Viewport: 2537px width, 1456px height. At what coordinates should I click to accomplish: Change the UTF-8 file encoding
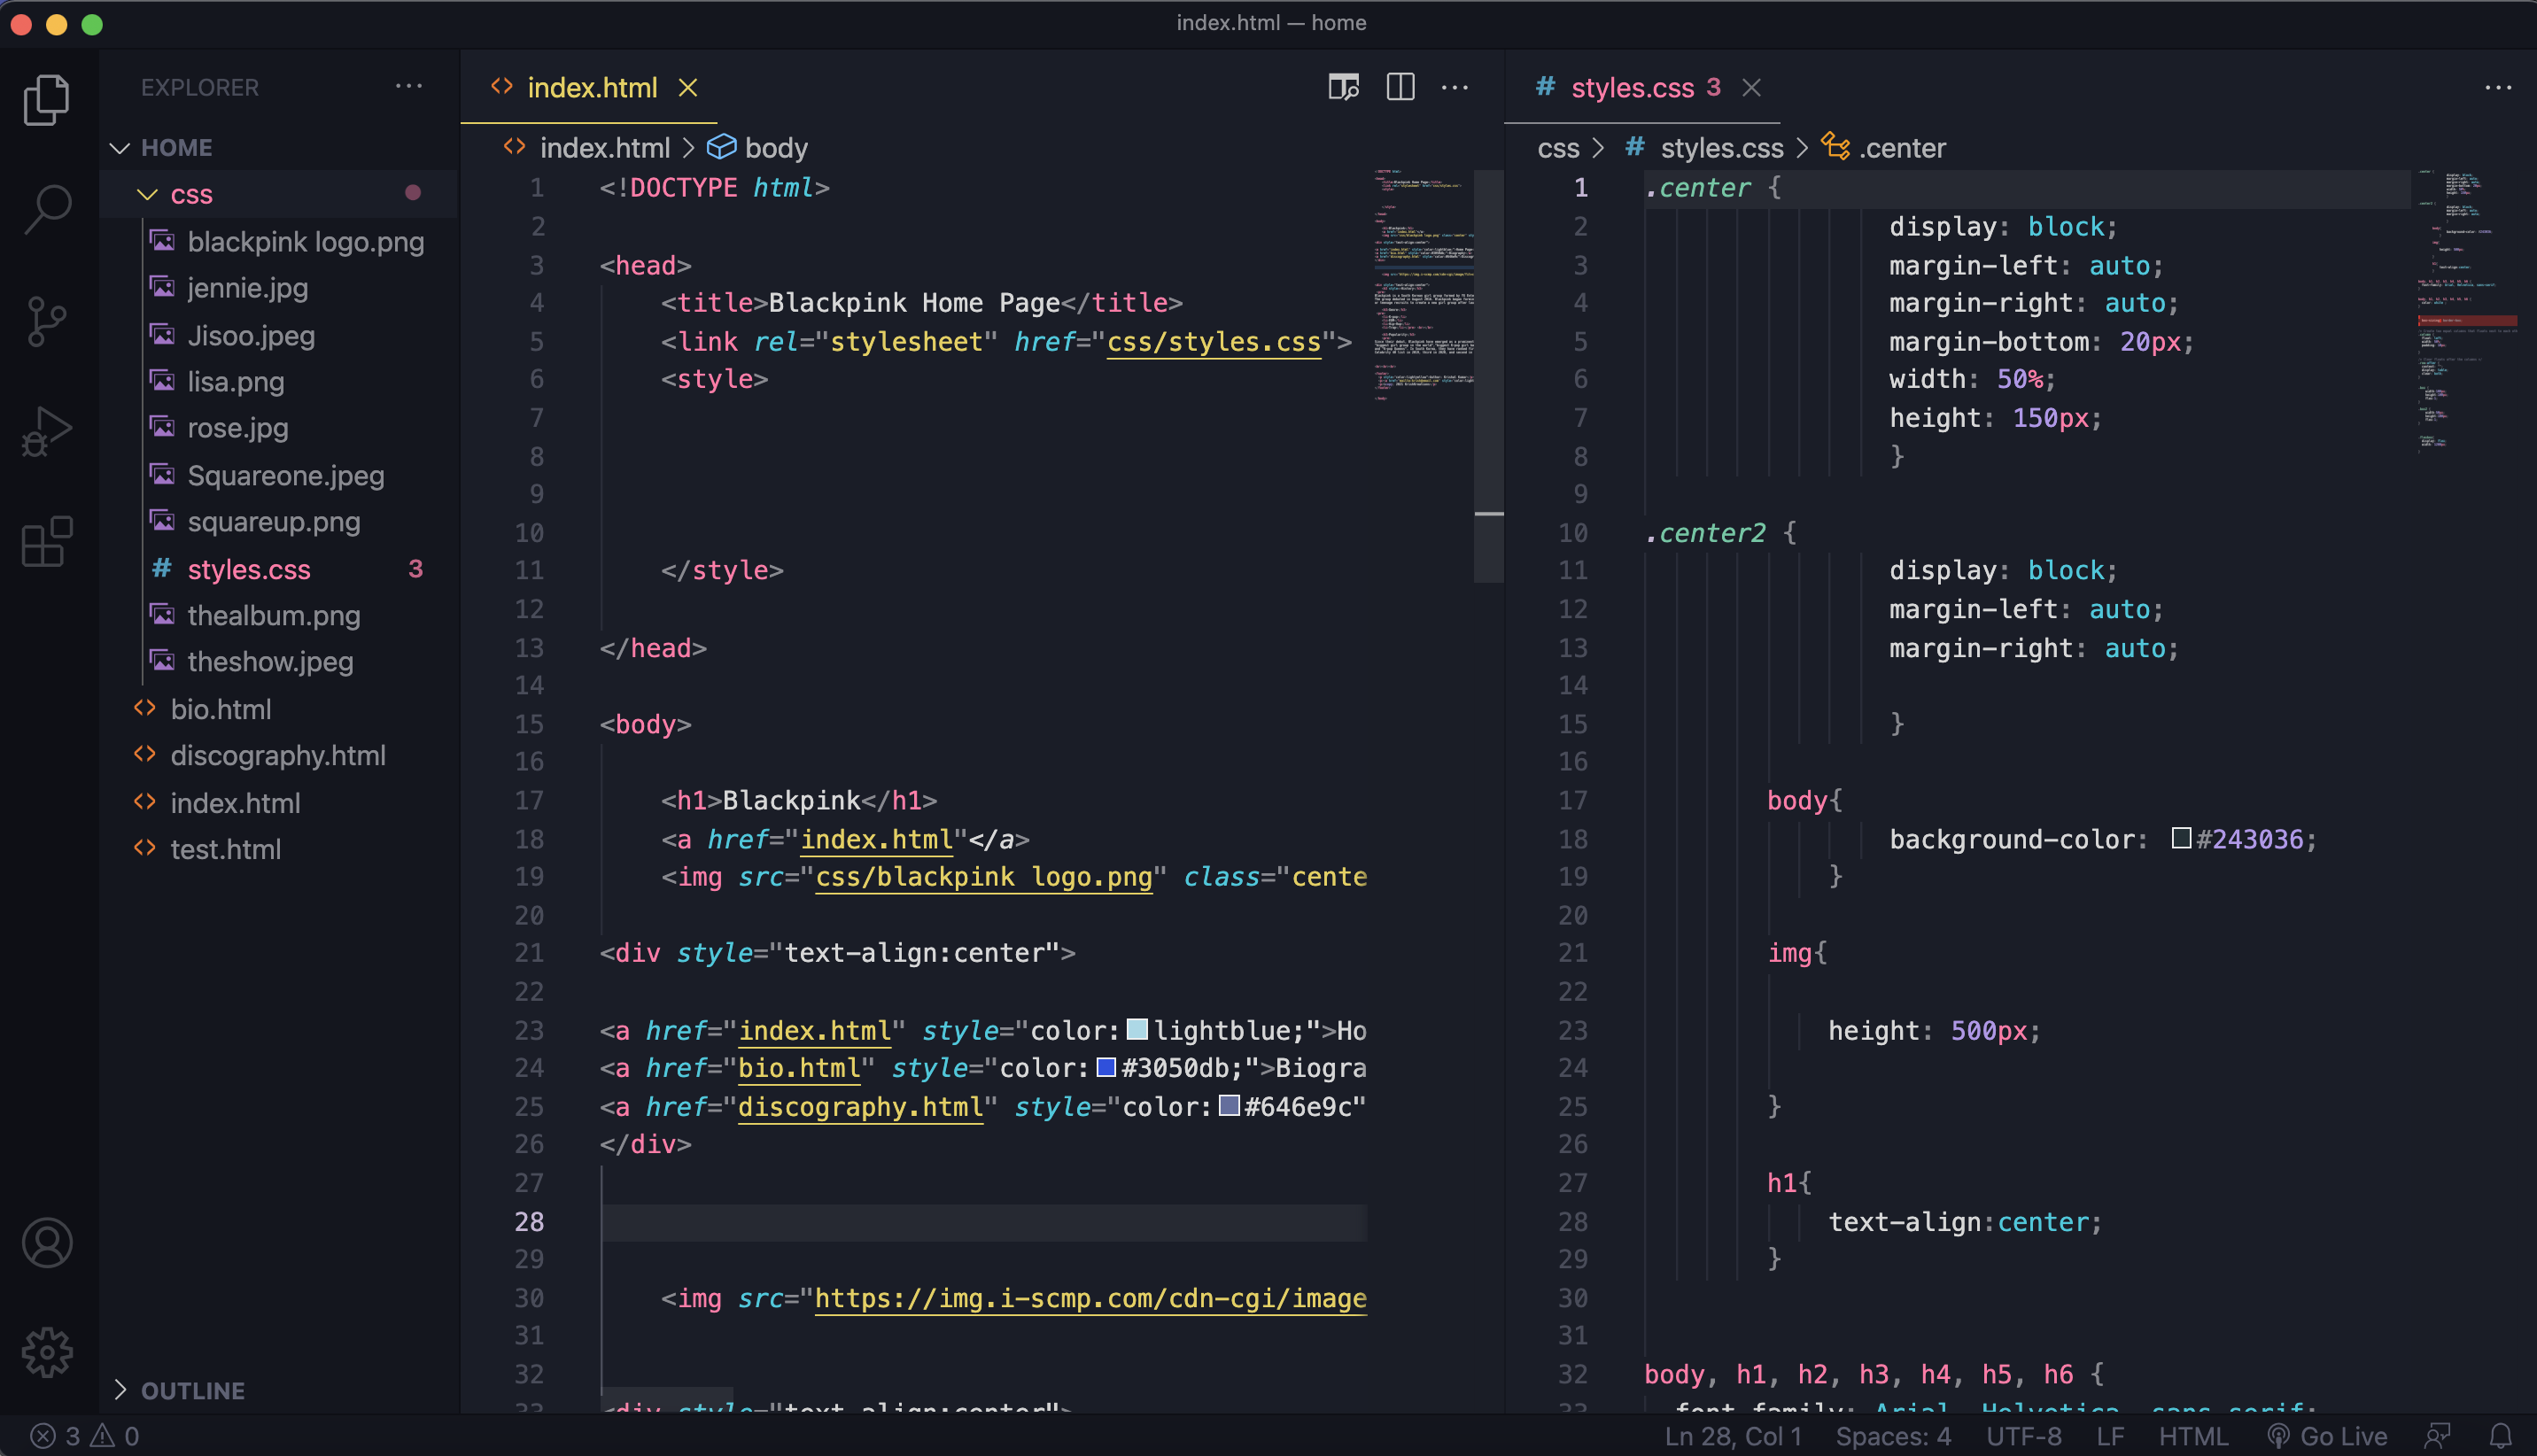2023,1437
